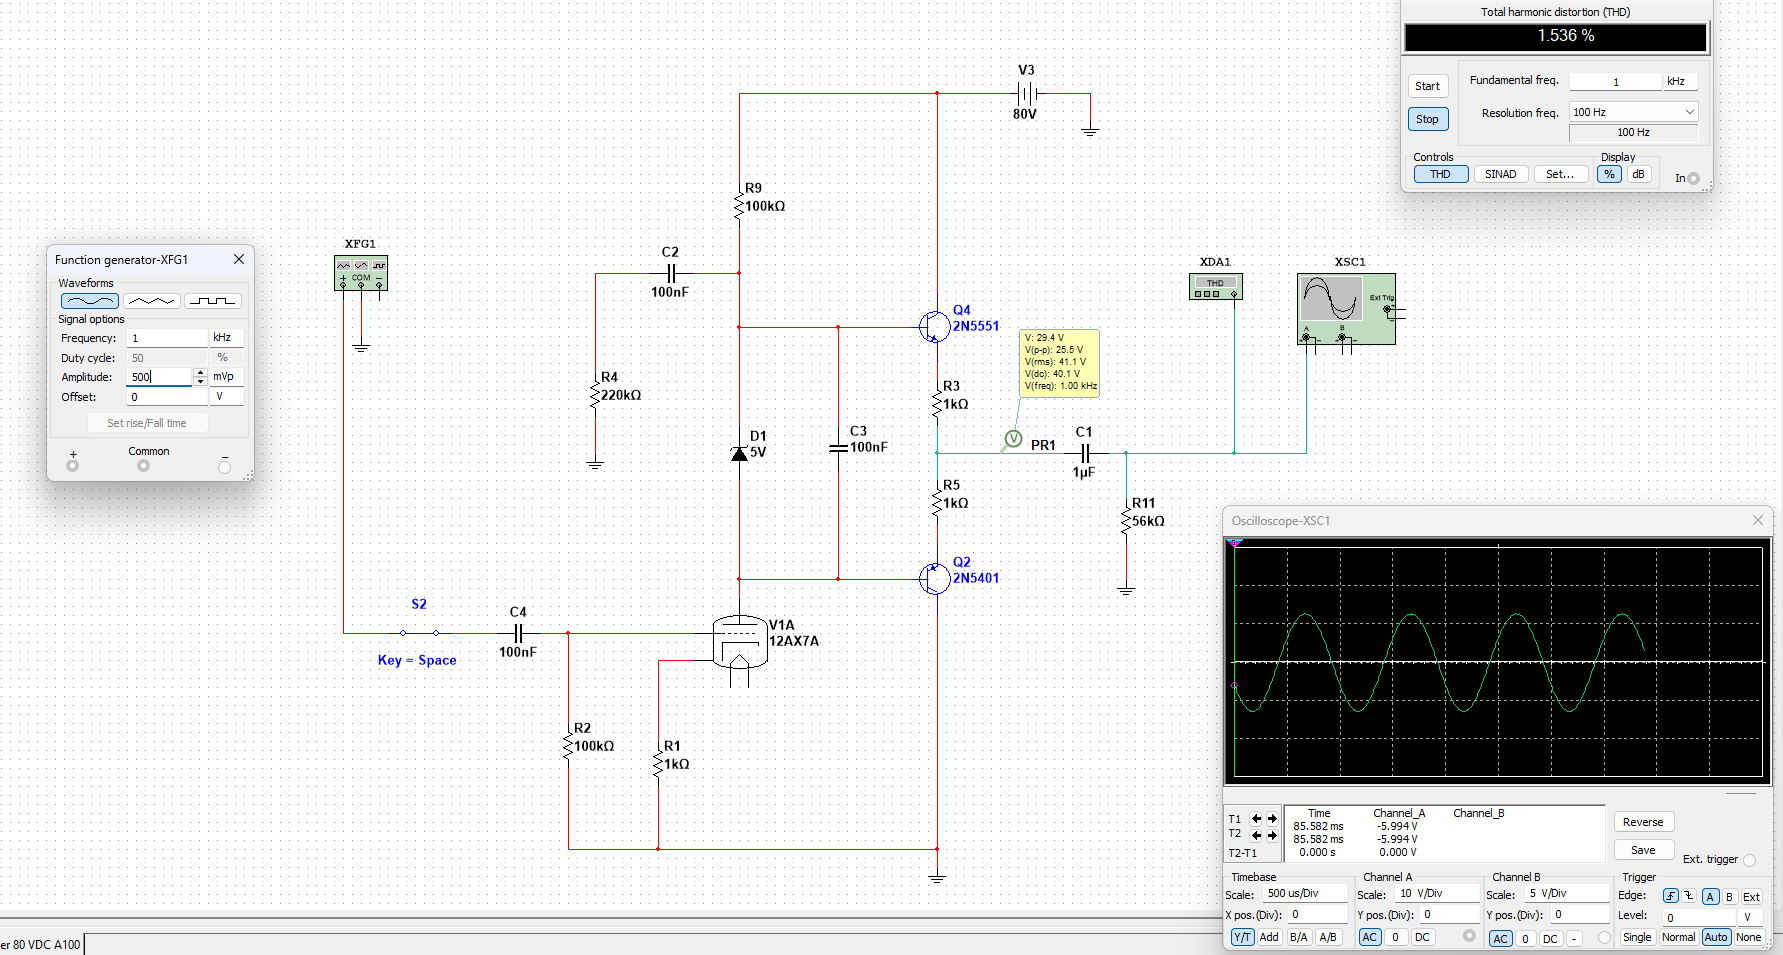1783x955 pixels.
Task: Open Amplitude unit mVp selector
Action: click(226, 377)
